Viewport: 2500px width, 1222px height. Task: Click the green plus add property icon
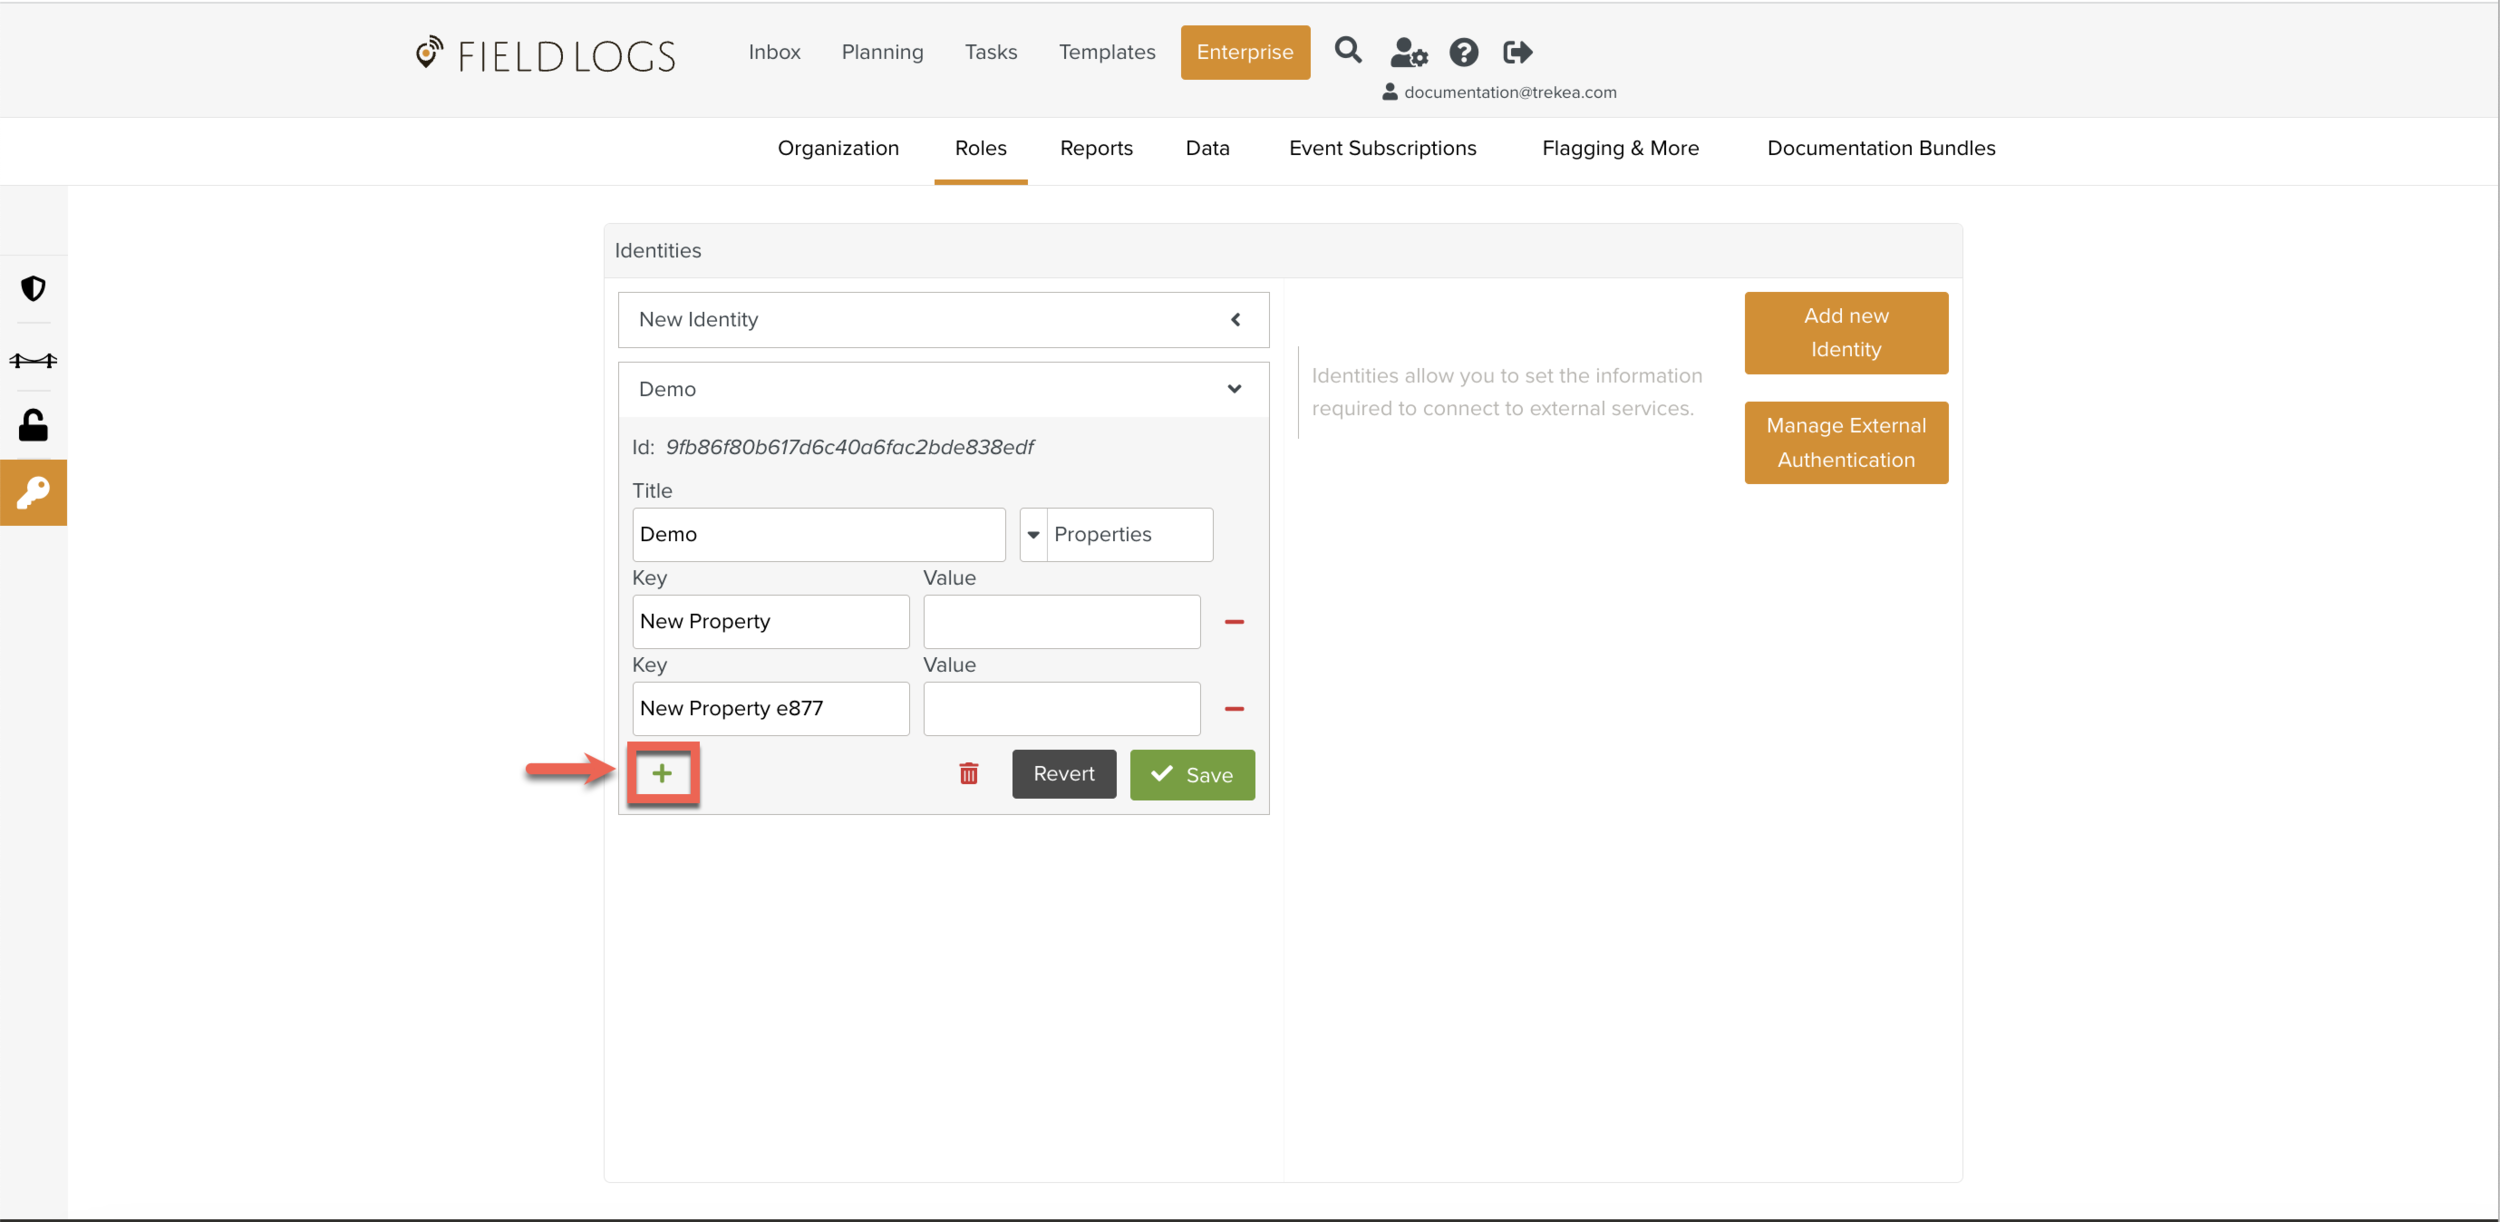click(x=662, y=774)
